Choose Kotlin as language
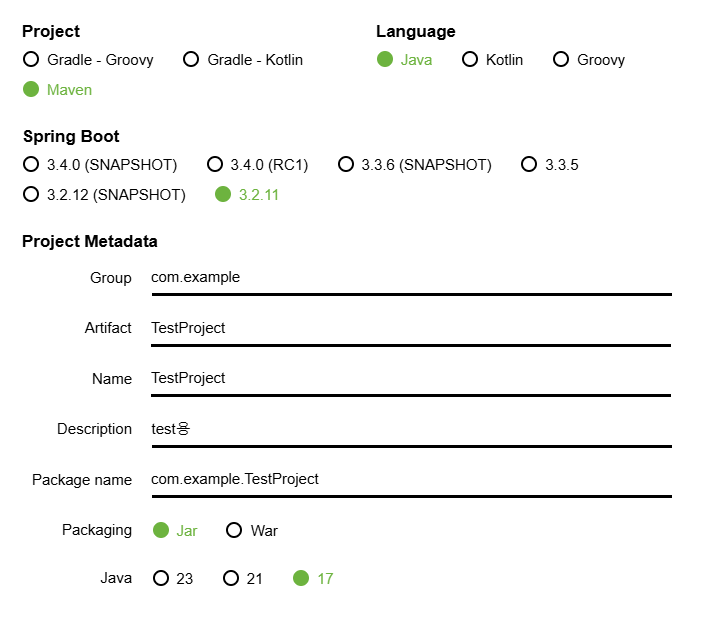This screenshot has width=719, height=619. [x=470, y=60]
